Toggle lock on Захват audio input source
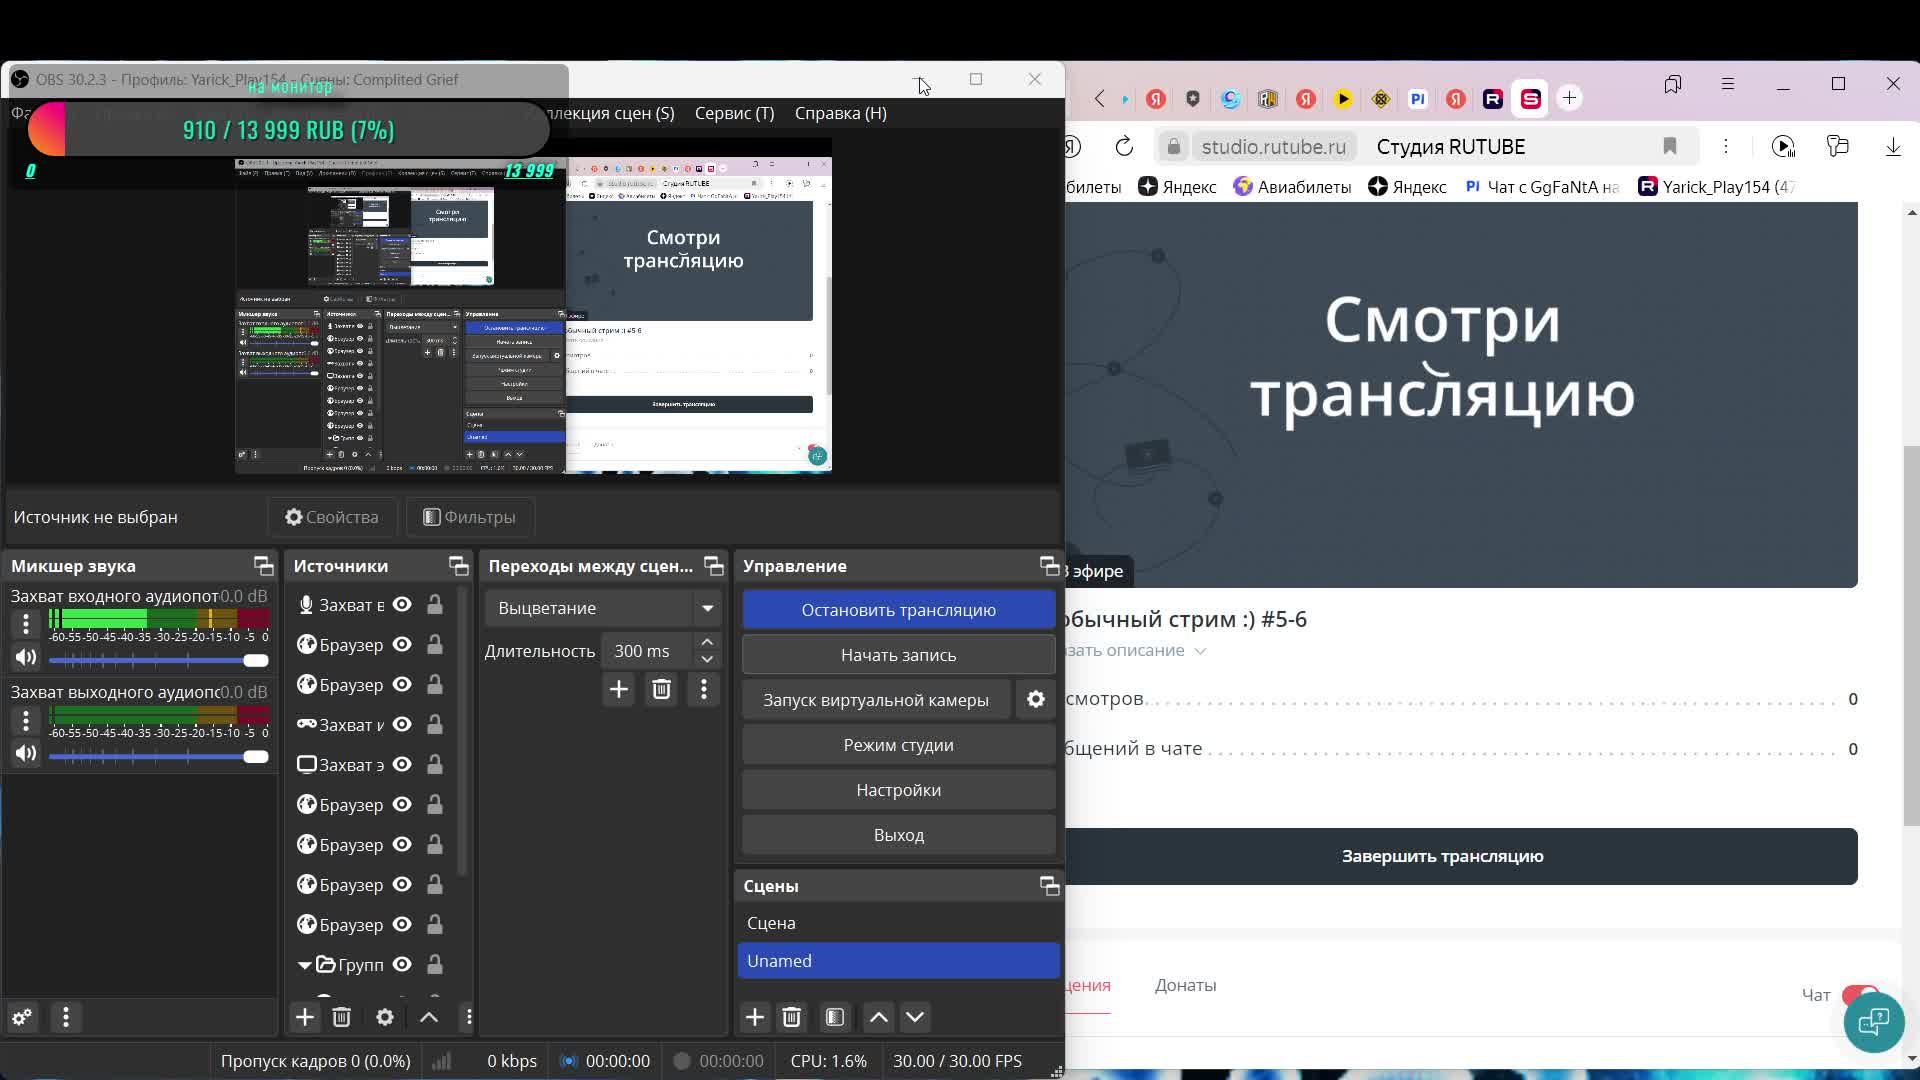 [x=435, y=605]
